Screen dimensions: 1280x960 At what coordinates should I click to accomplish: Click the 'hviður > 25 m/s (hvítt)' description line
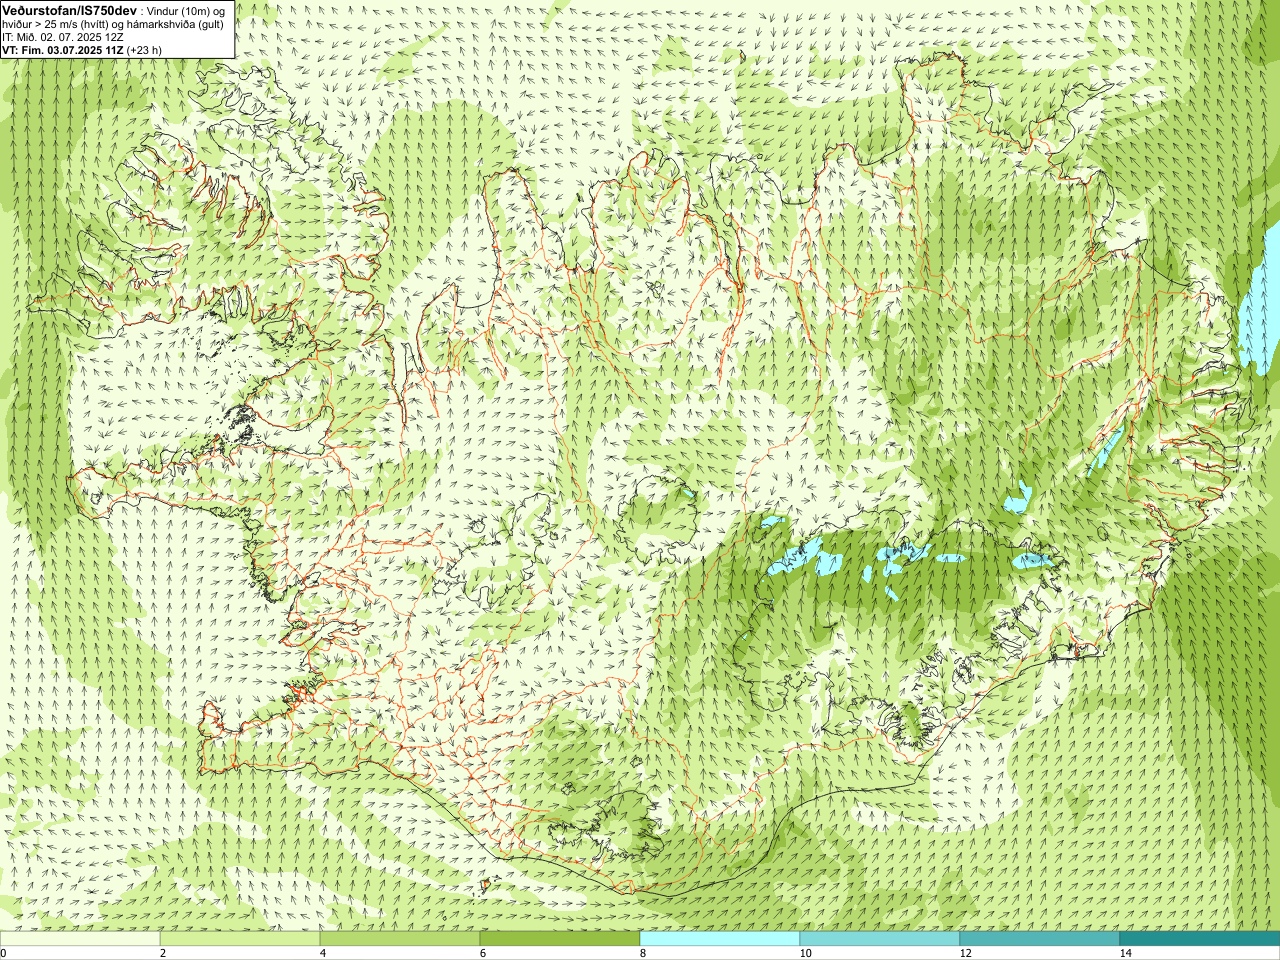(x=113, y=24)
